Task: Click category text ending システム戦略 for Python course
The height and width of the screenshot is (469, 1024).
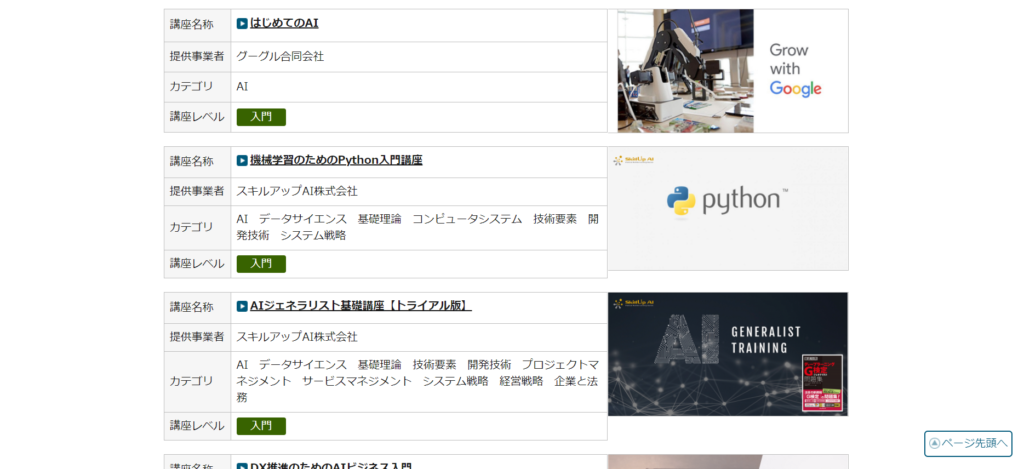Action: tap(417, 227)
